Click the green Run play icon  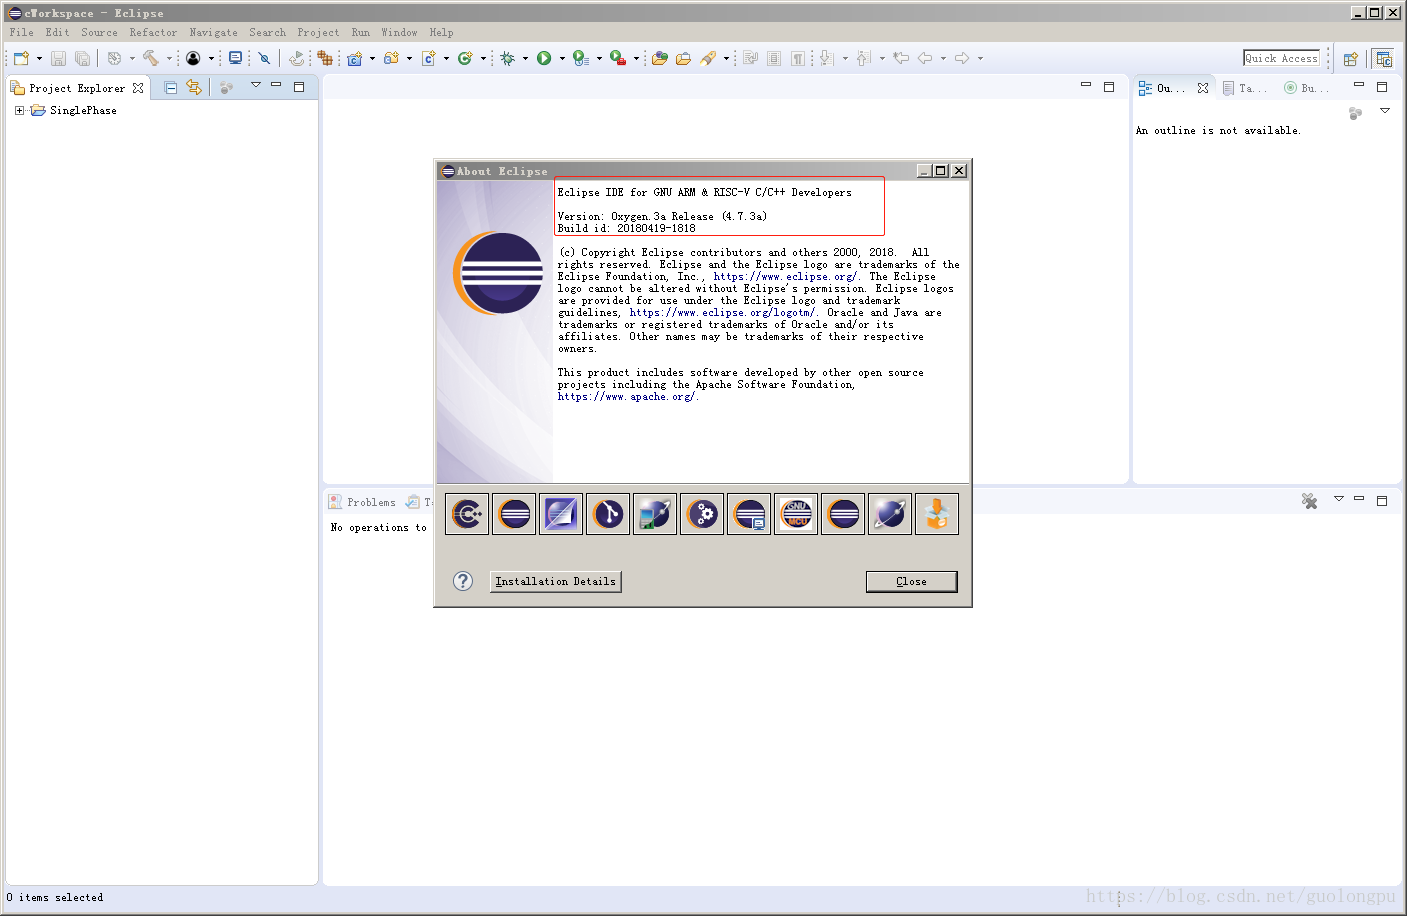point(544,59)
